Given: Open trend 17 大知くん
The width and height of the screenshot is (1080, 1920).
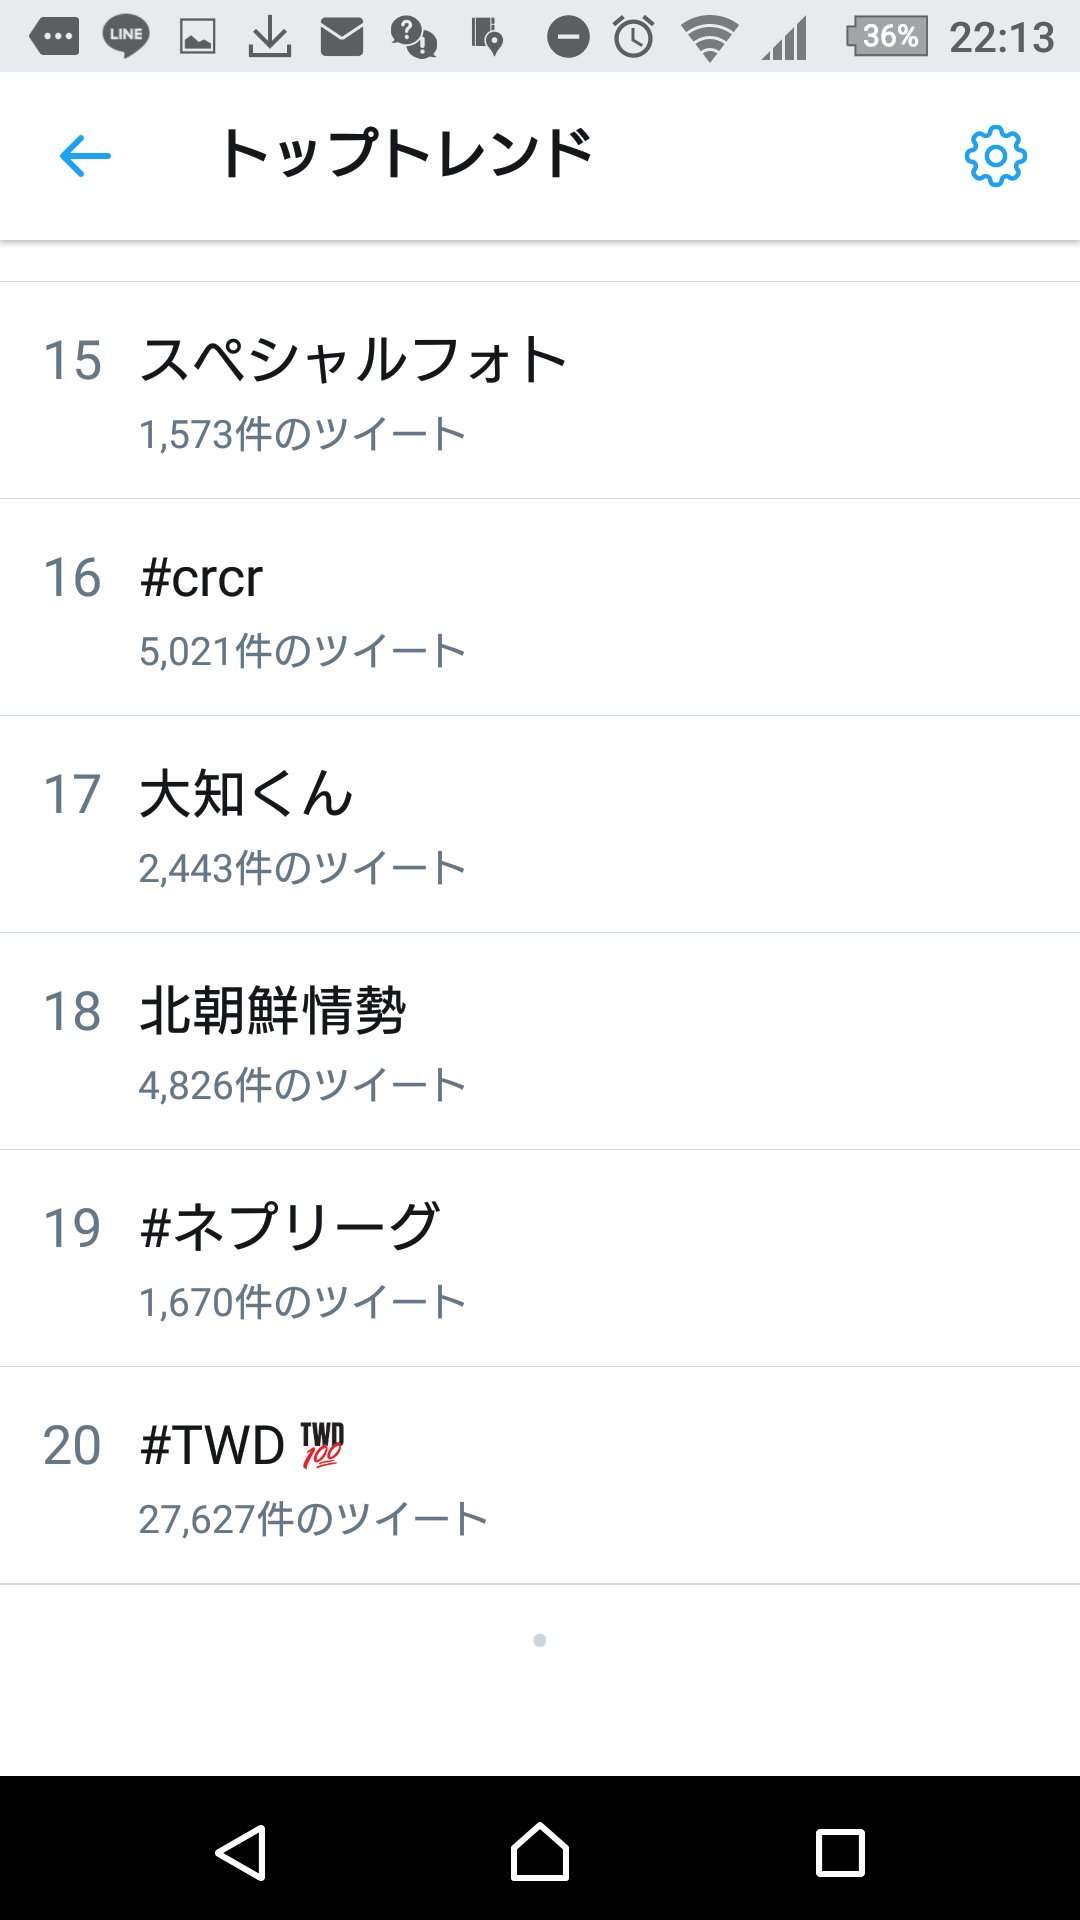Looking at the screenshot, I should 540,824.
